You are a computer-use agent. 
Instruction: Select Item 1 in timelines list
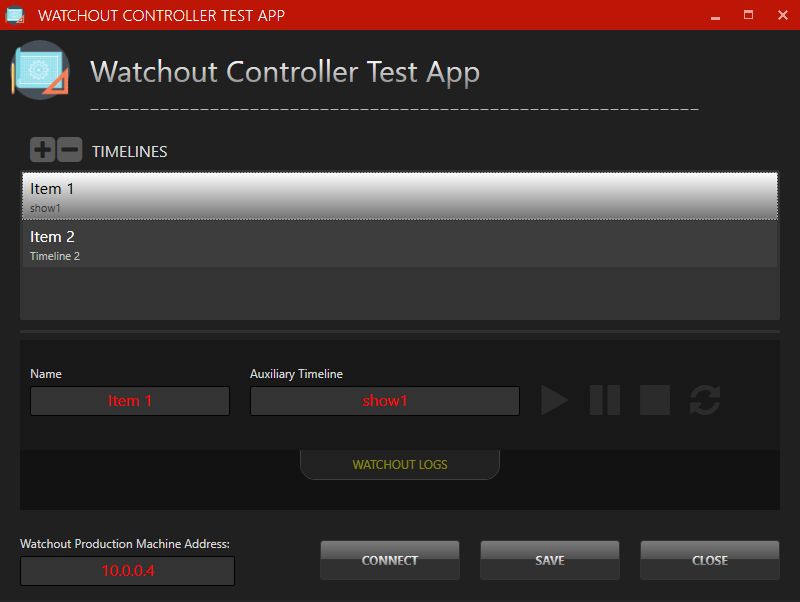400,196
